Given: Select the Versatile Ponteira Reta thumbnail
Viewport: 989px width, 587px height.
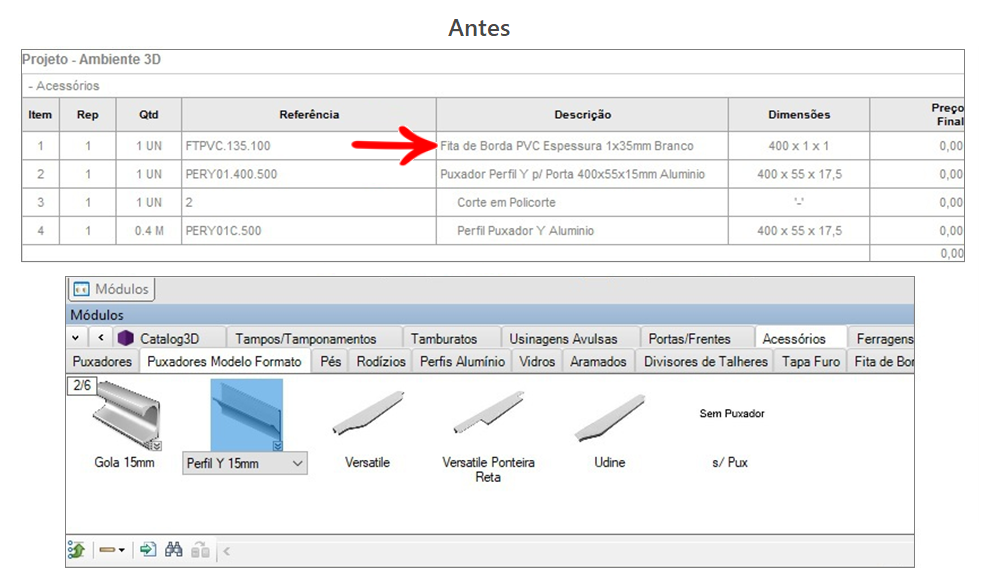Looking at the screenshot, I should [488, 414].
